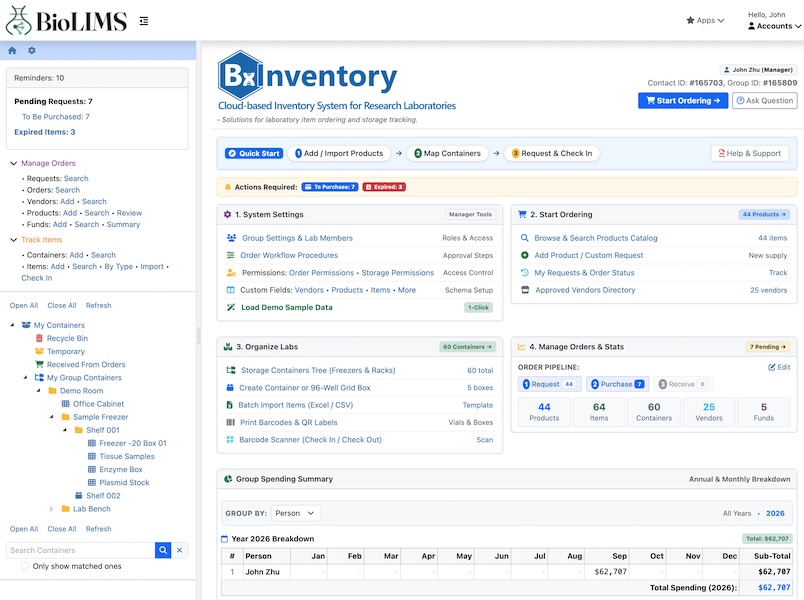Screen dimensions: 804x600
Task: Click Order Workflow Procedures icon
Action: click(231, 255)
